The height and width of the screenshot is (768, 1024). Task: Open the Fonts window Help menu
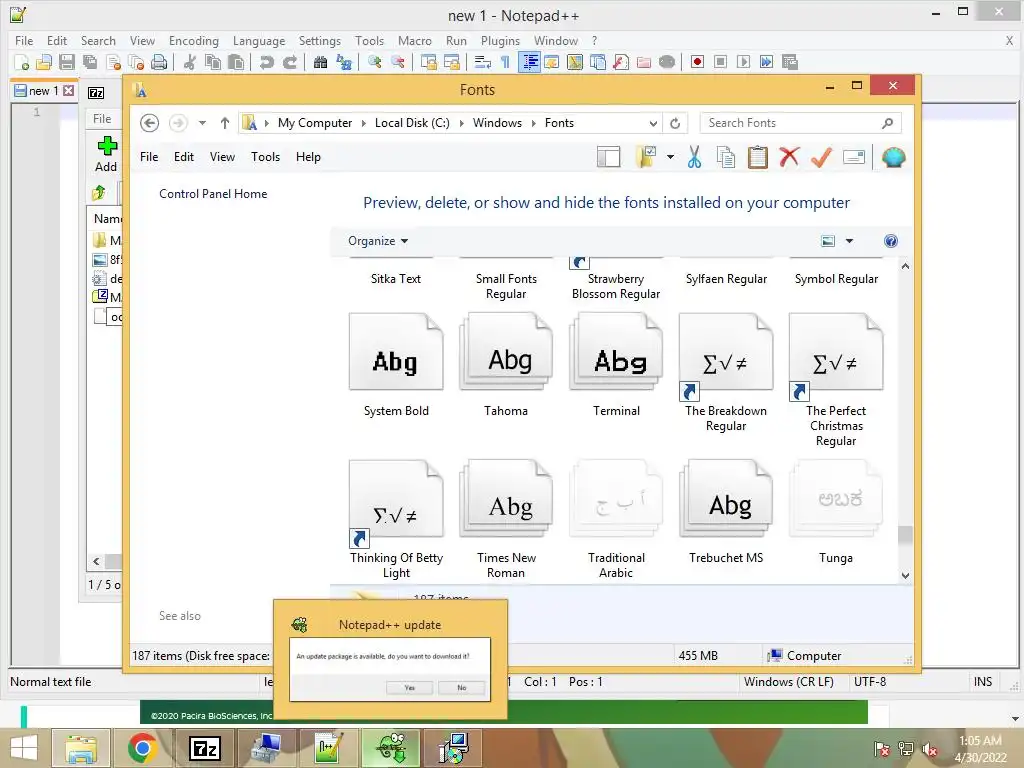point(308,157)
